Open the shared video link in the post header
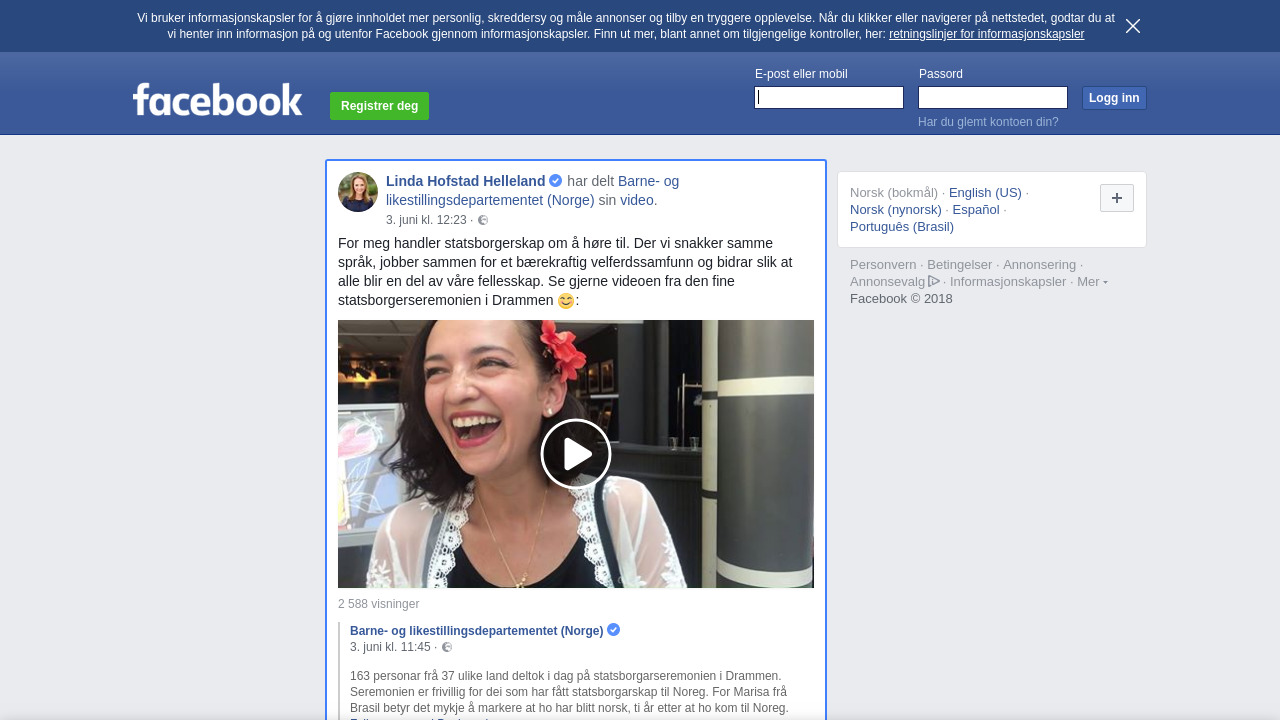Viewport: 1280px width, 720px height. [x=637, y=200]
